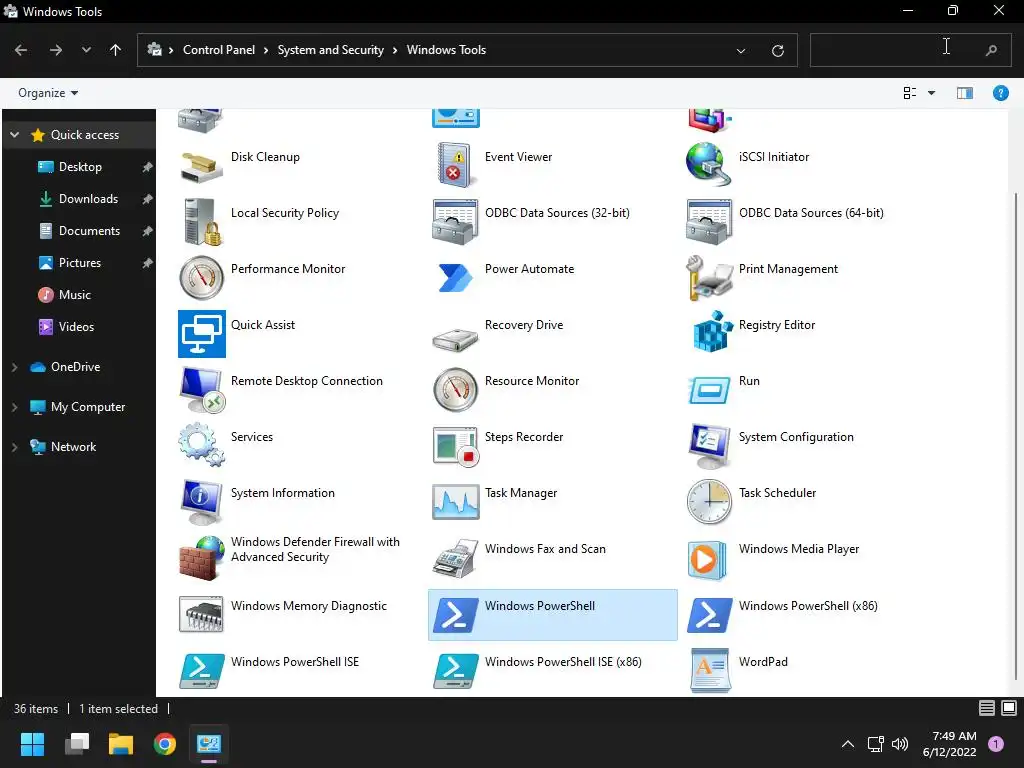Select the System Configuration icon
This screenshot has width=1024, height=768.
pyautogui.click(x=709, y=446)
